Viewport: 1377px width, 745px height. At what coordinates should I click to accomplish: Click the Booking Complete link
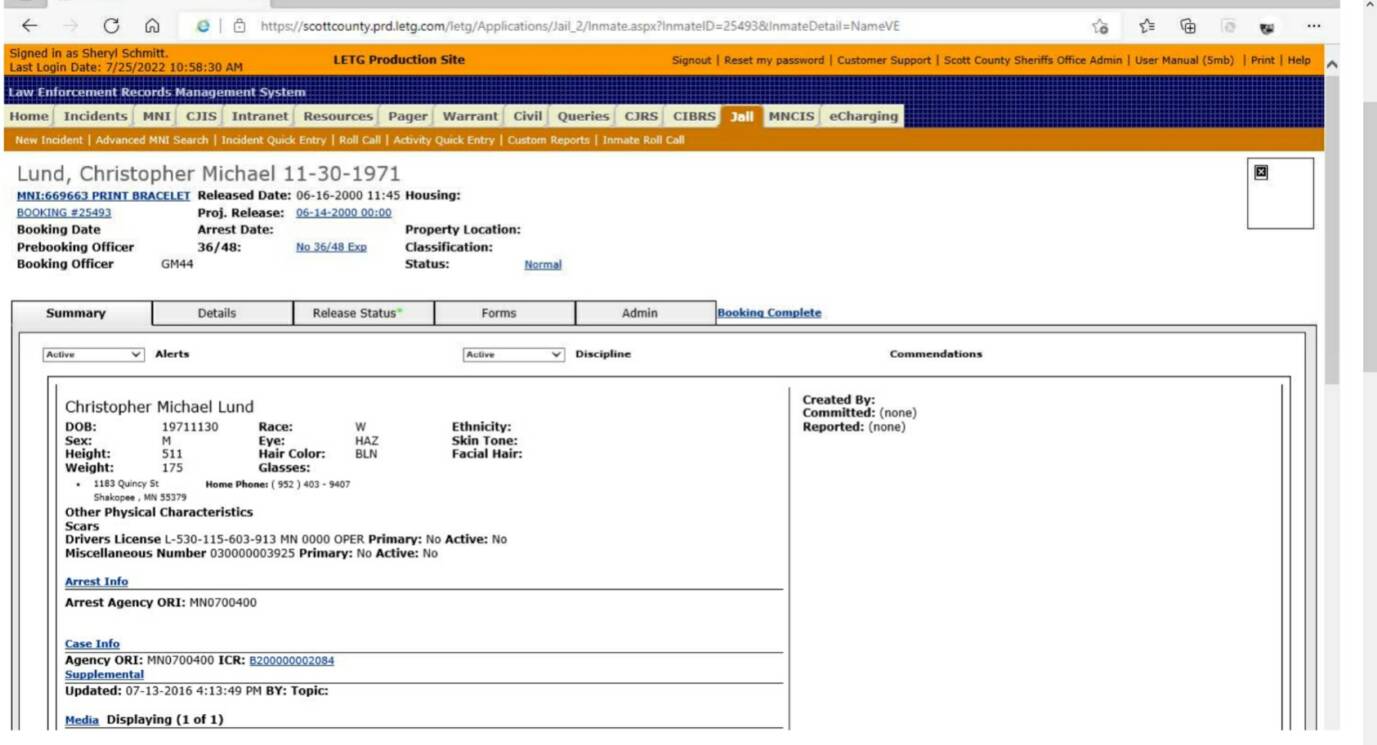(769, 313)
